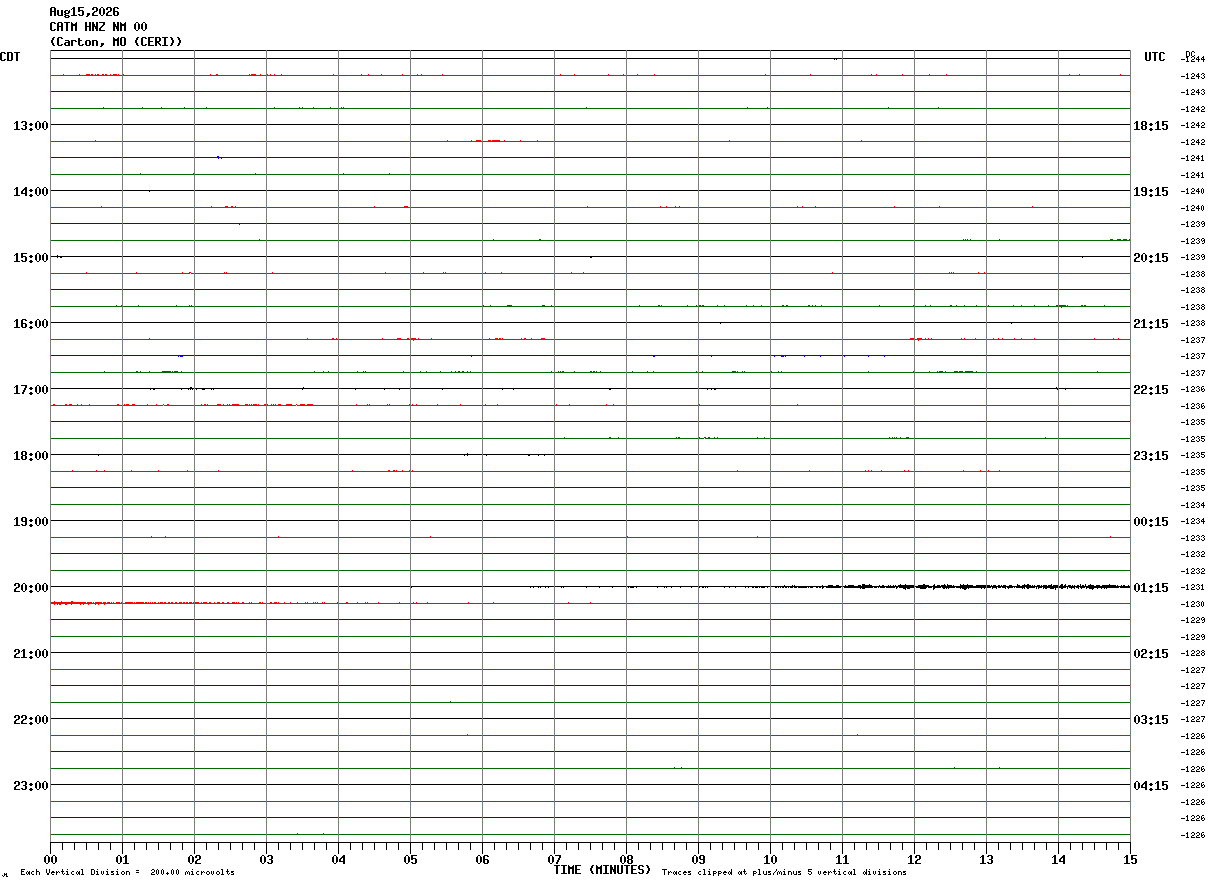Click the 04:15 UTC row label
1210x886 pixels.
pos(1151,785)
